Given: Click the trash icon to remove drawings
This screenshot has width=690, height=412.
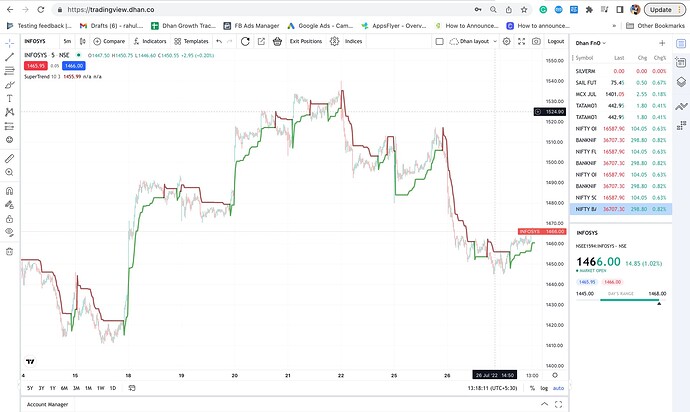Looking at the screenshot, I should (9, 252).
